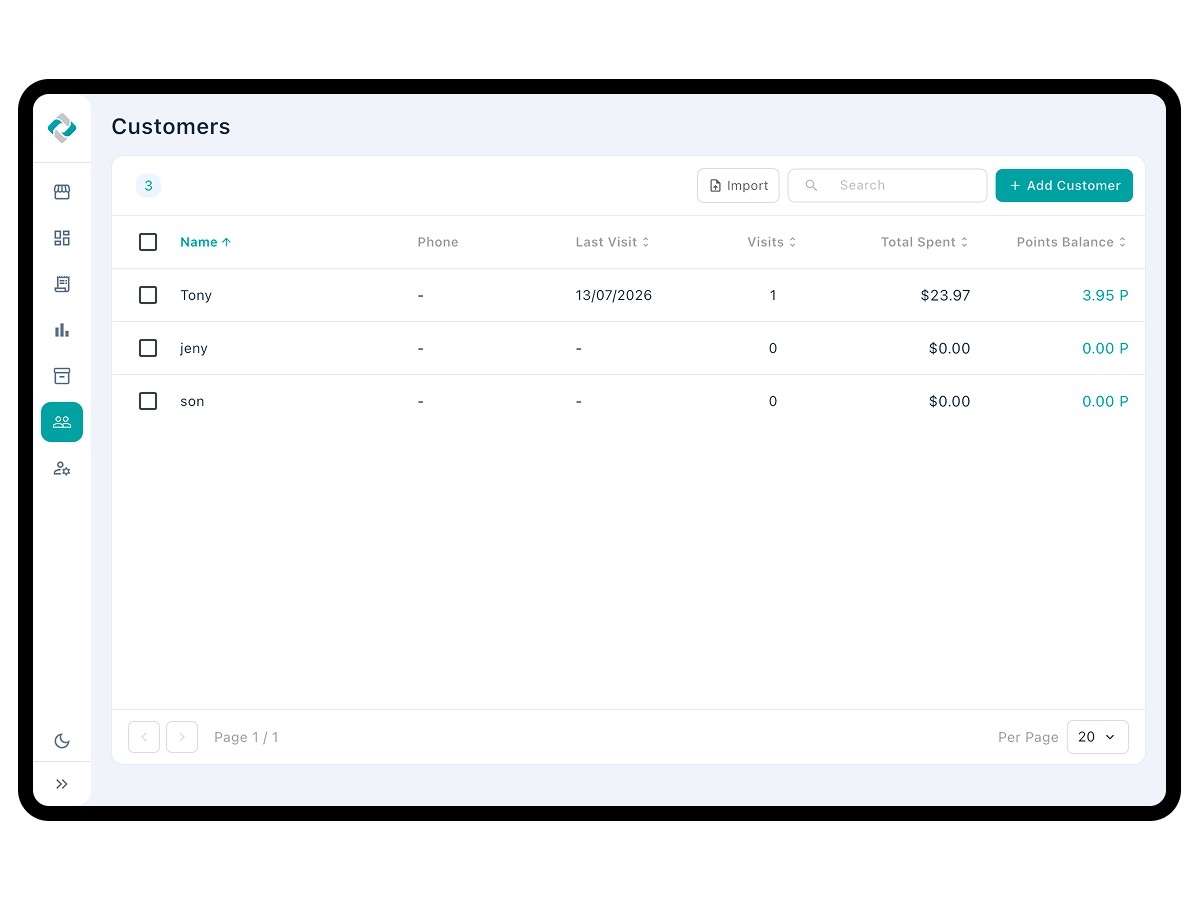Check the box for Tony
This screenshot has height=900, width=1200.
click(148, 295)
